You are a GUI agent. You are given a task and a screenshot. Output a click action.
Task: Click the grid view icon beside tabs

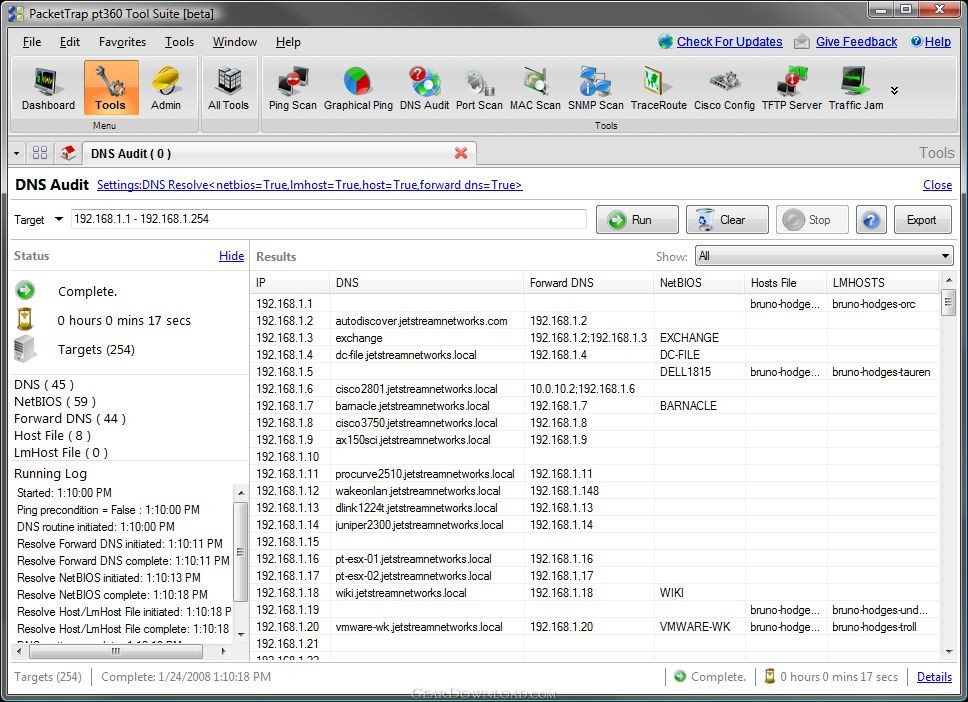tap(40, 153)
